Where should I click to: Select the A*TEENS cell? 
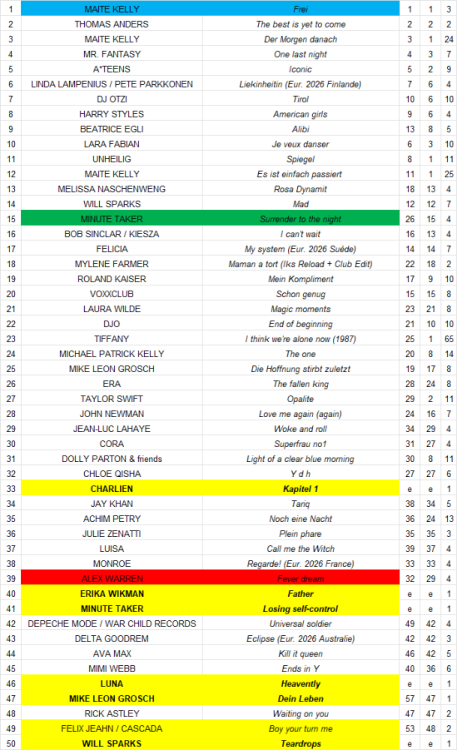[111, 69]
